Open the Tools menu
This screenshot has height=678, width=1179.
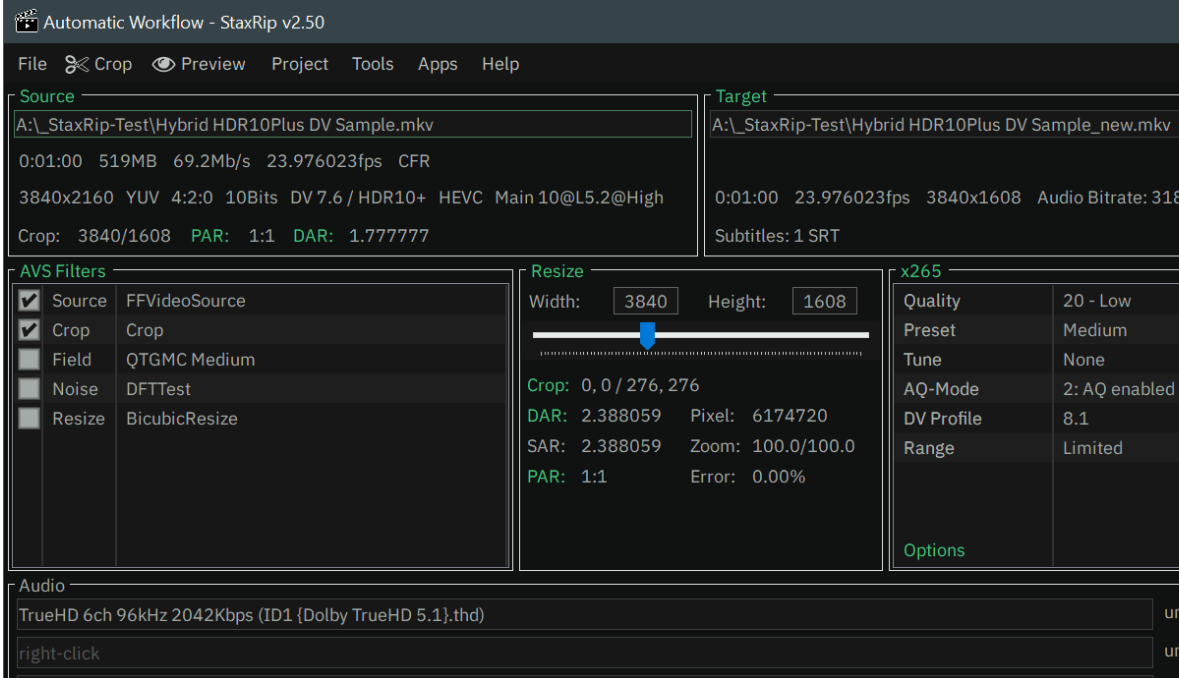[x=372, y=64]
